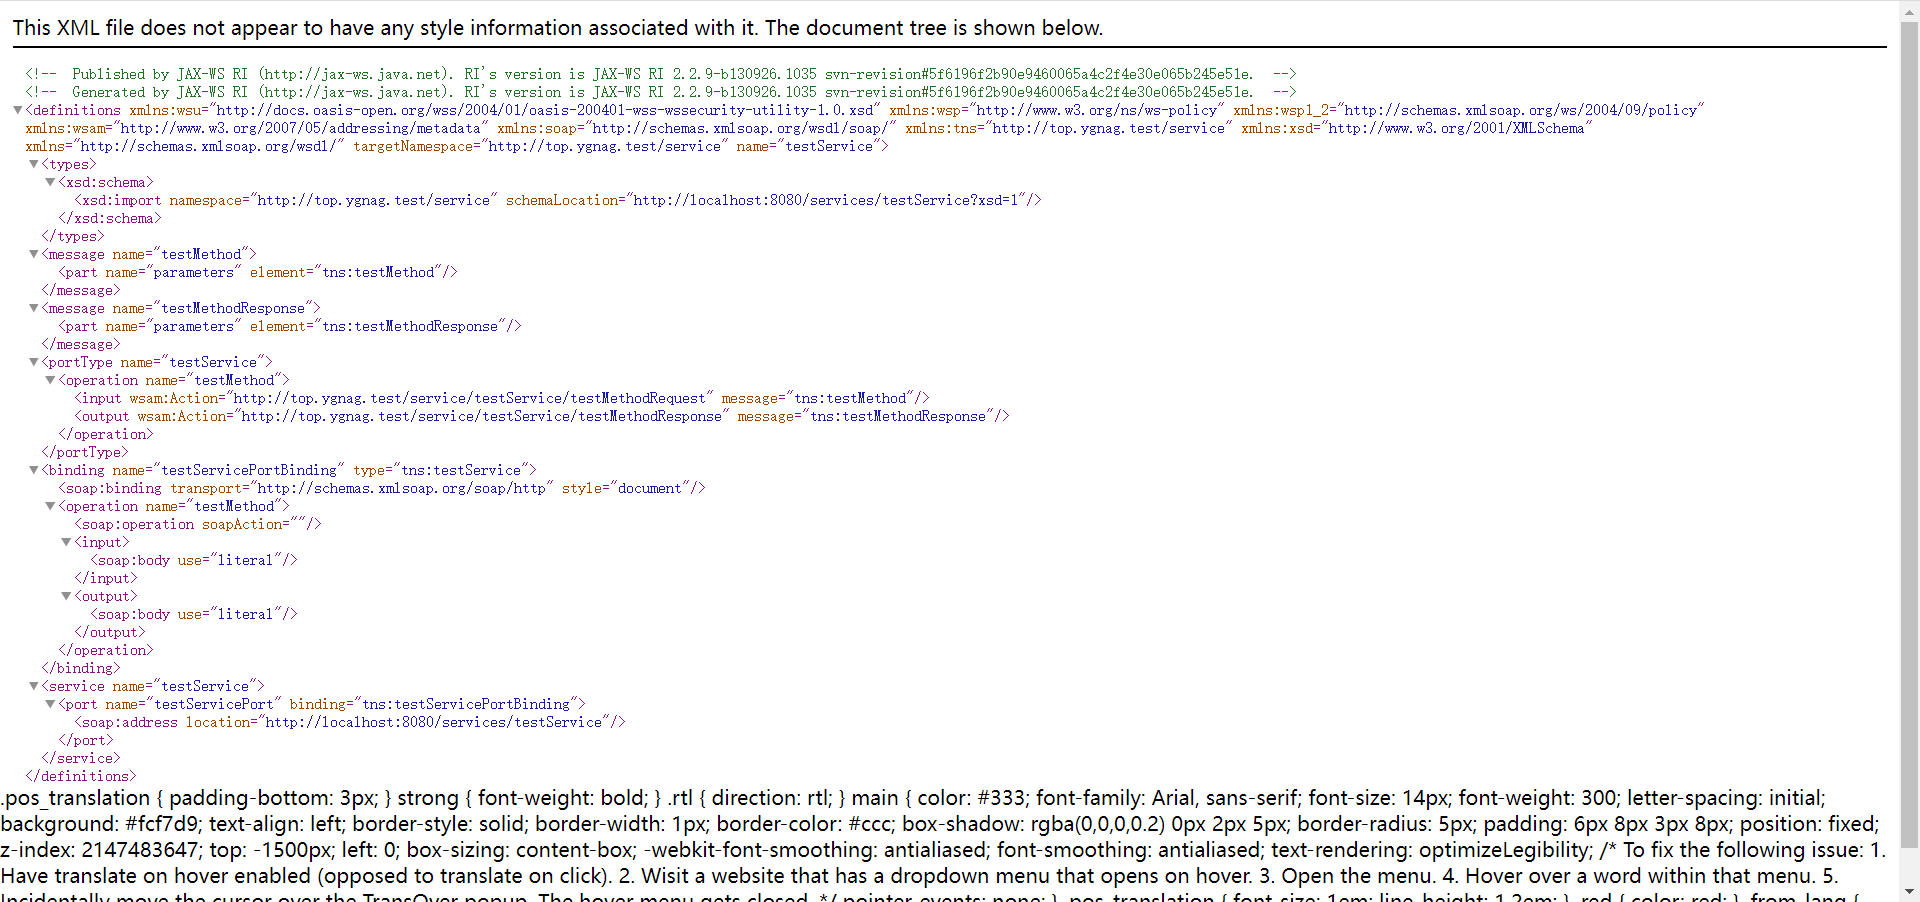Collapse the portType testService node
This screenshot has height=902, width=1920.
(34, 362)
